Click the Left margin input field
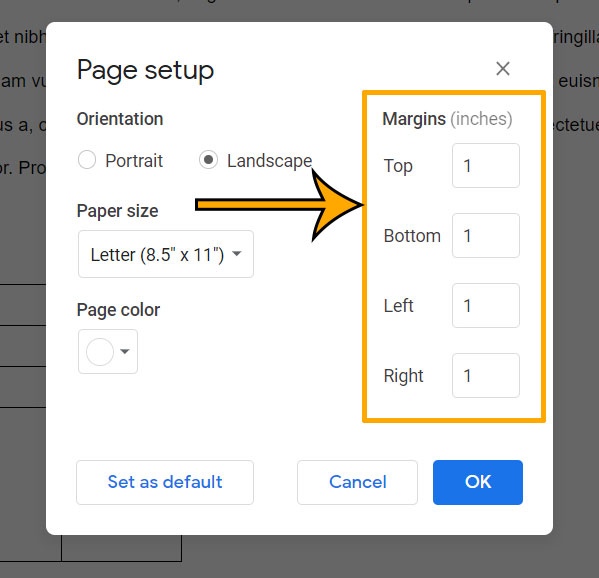This screenshot has width=599, height=578. tap(486, 306)
